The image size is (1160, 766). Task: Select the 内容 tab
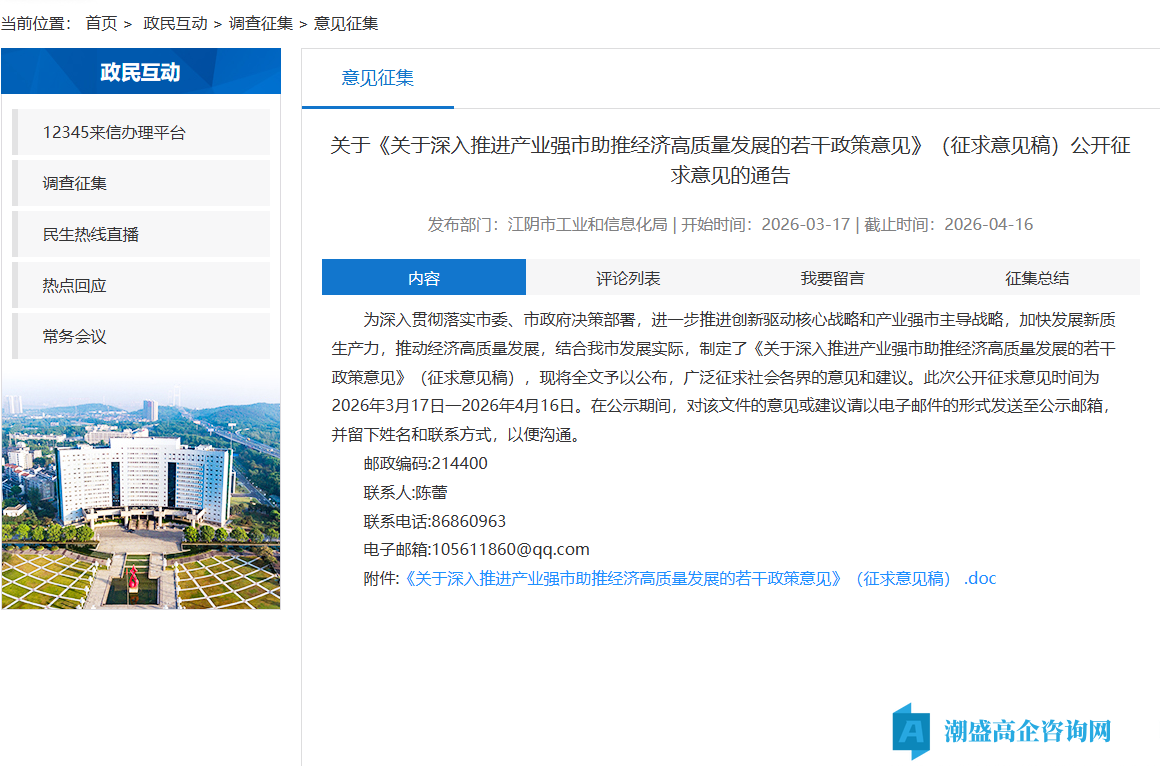pos(423,276)
